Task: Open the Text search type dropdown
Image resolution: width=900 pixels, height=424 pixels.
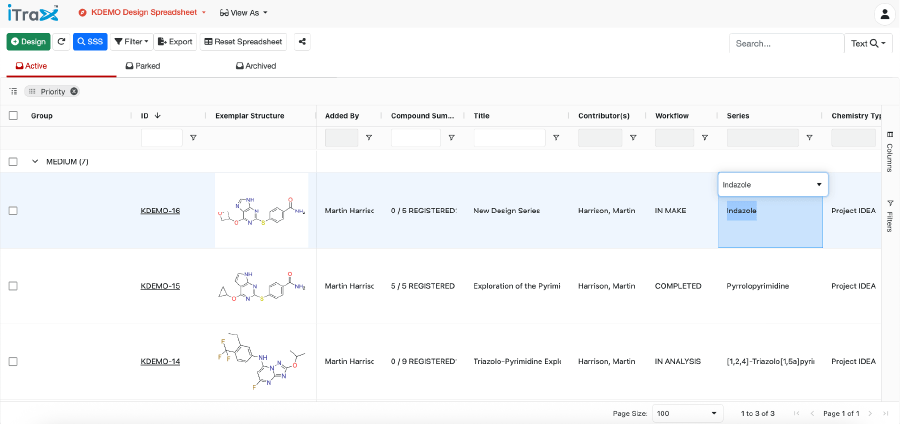Action: pyautogui.click(x=868, y=44)
